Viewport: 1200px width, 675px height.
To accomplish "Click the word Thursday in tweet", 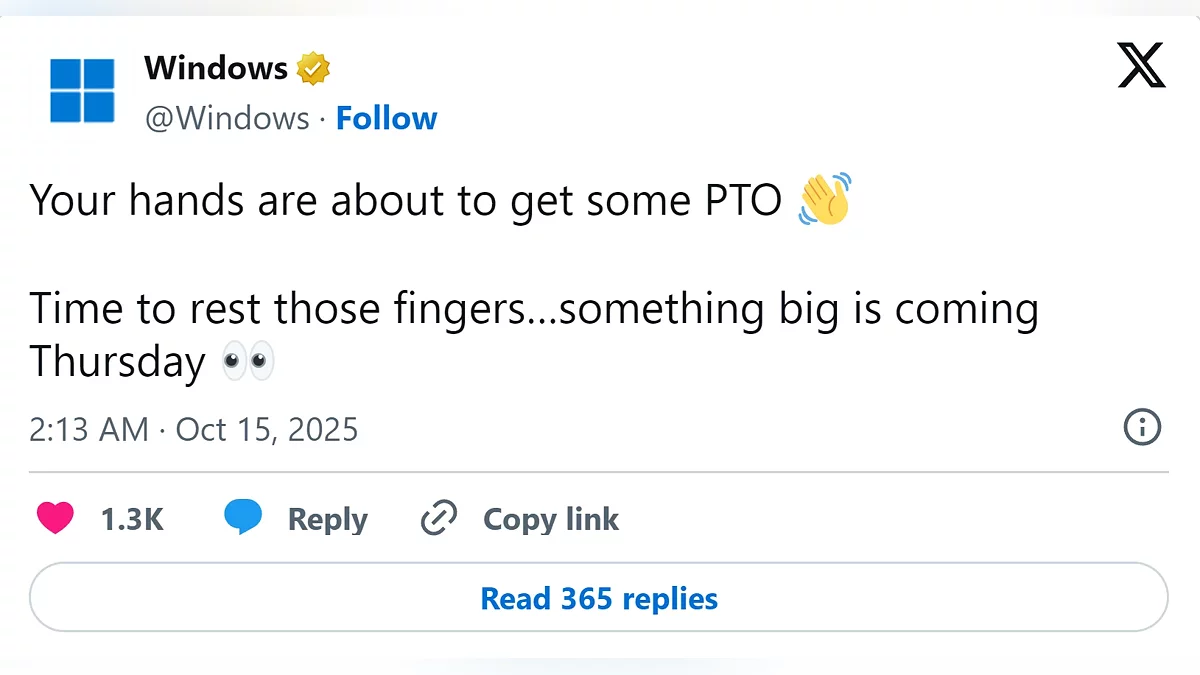I will (x=117, y=361).
